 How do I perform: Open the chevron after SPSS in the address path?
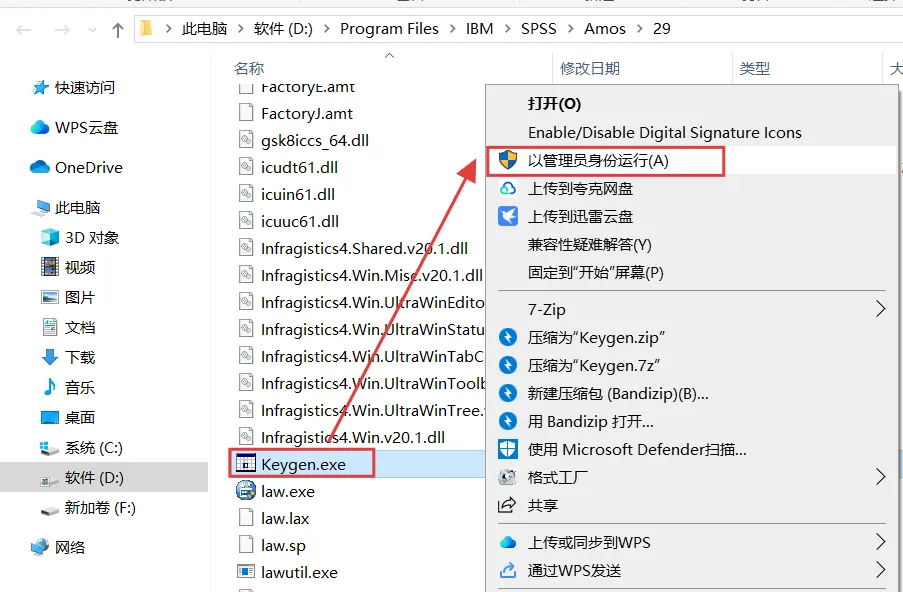pyautogui.click(x=571, y=29)
